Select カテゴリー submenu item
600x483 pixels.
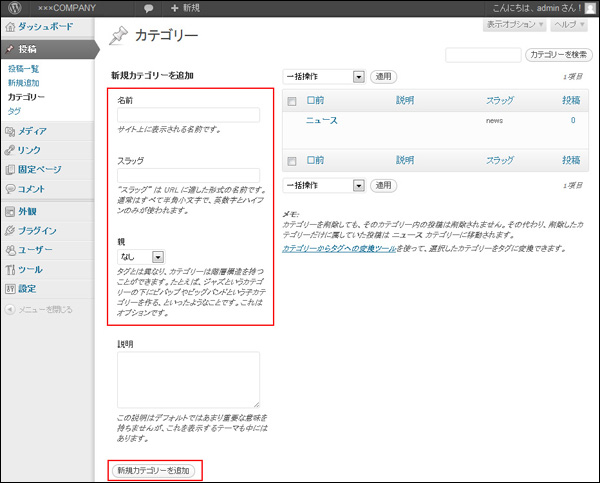point(26,97)
